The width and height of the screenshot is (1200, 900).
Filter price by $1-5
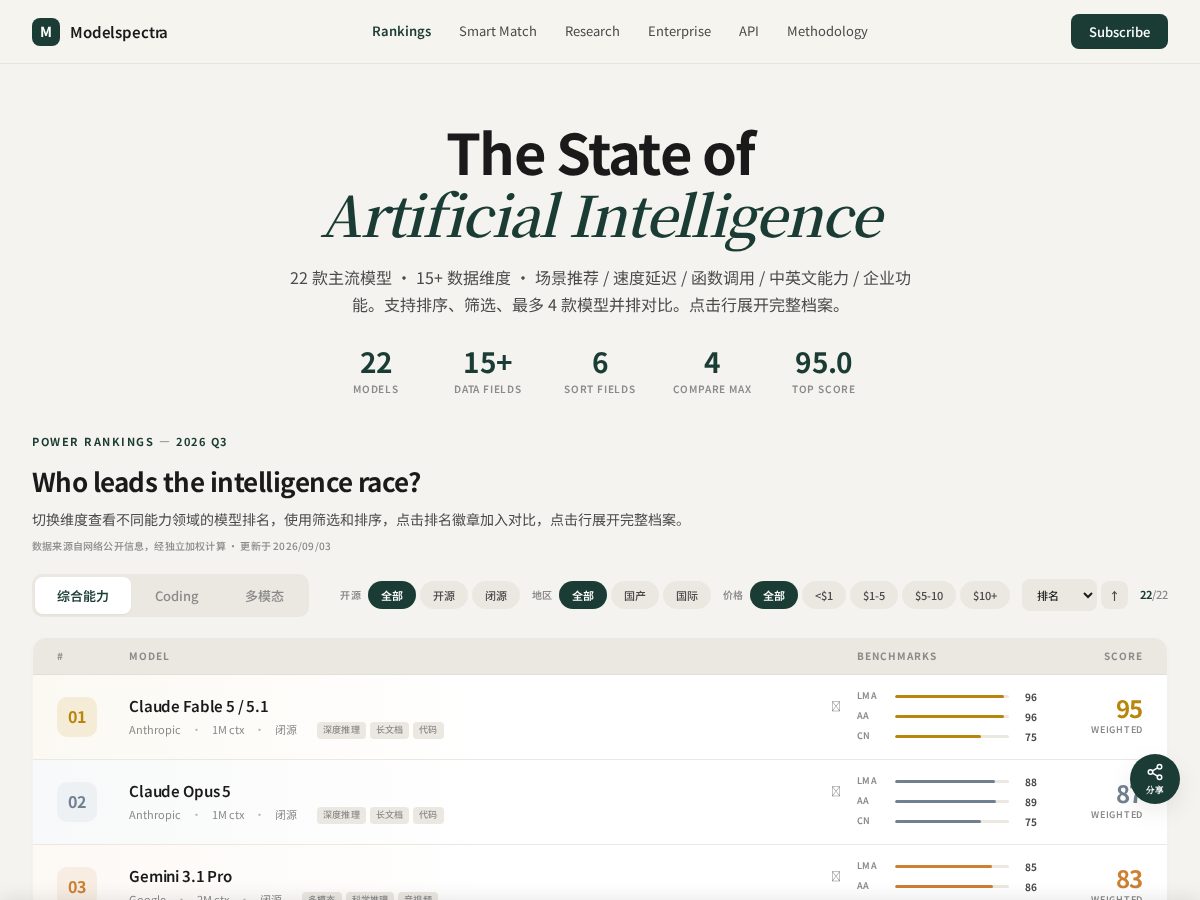tap(874, 595)
